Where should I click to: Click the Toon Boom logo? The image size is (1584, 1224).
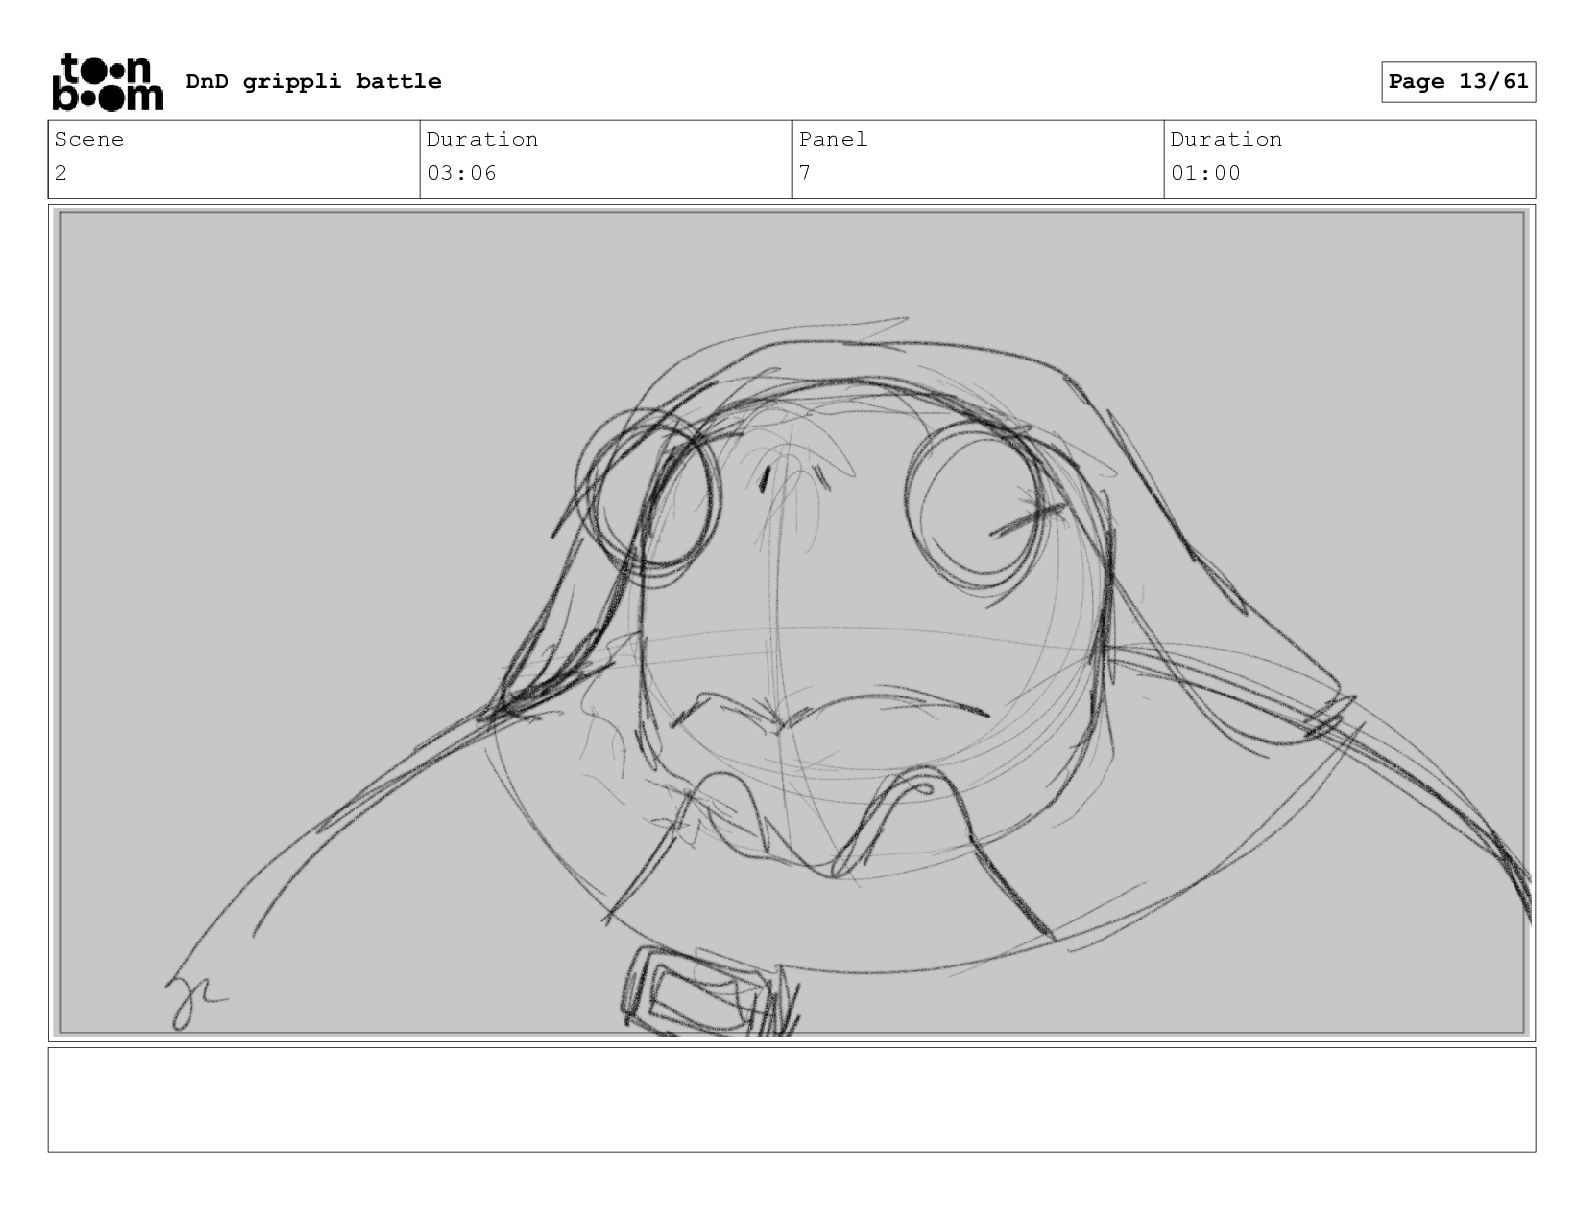point(107,81)
